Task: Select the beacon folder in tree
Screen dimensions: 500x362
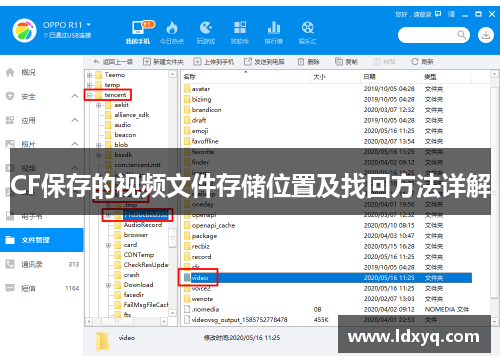Action: click(125, 135)
